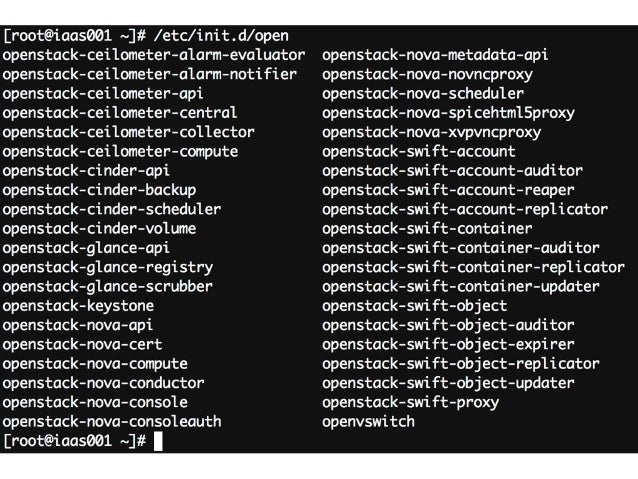This screenshot has height=479, width=638.
Task: Click openstack-cinder-backup entry
Action: coord(99,190)
